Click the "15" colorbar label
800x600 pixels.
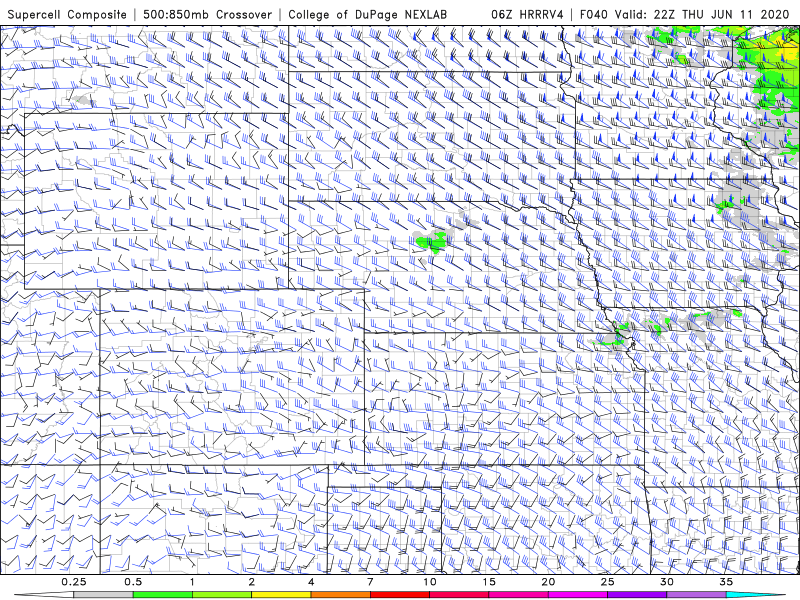click(489, 582)
